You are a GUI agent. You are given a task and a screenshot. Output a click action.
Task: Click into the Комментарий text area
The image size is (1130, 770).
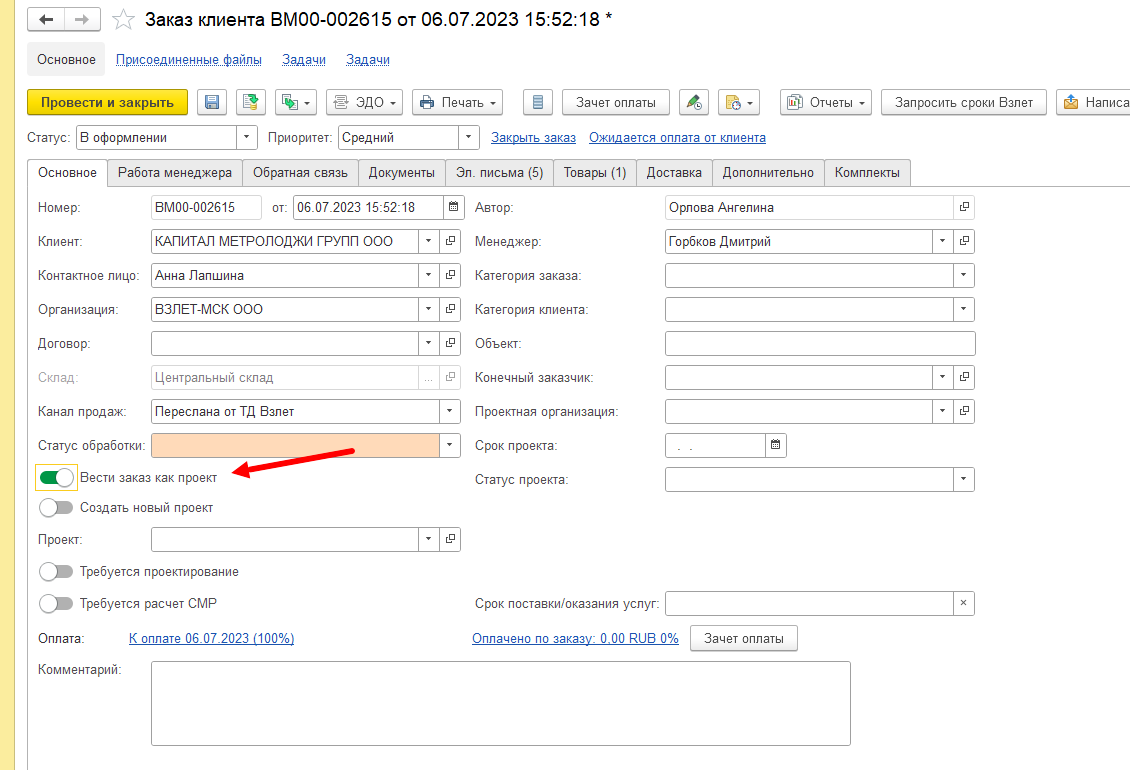[x=501, y=704]
